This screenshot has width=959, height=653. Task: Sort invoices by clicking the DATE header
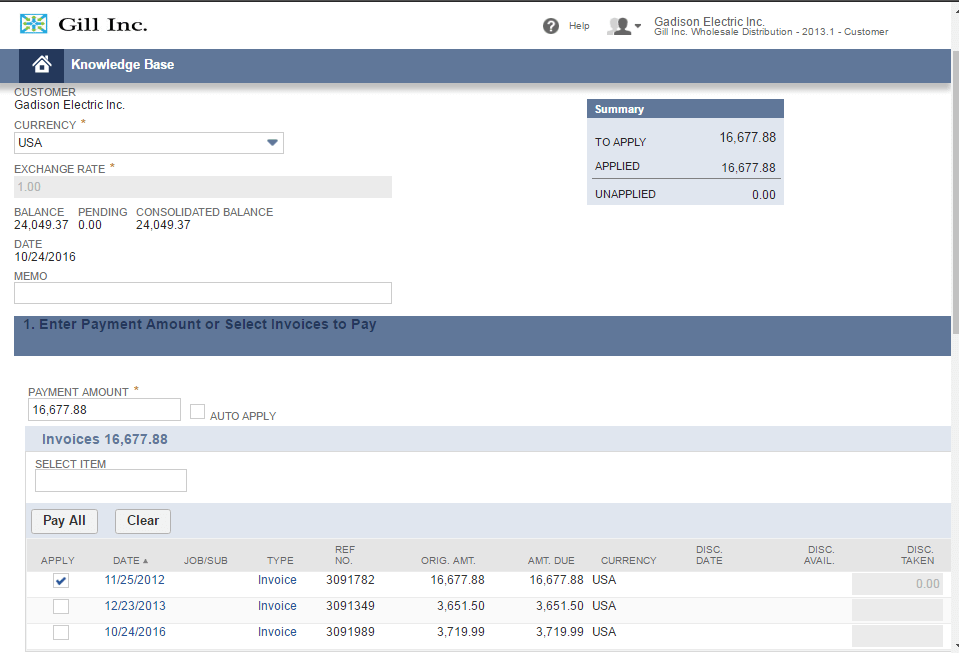click(126, 560)
